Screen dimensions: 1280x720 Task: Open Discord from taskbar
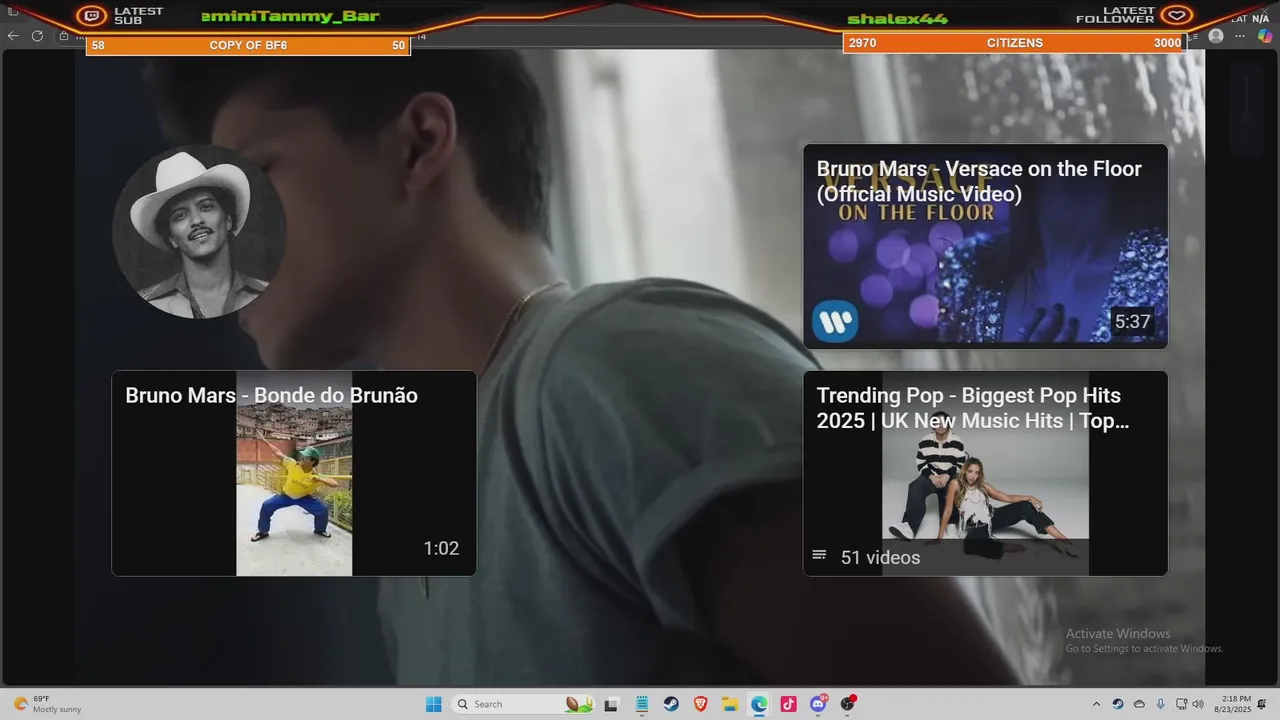[819, 704]
